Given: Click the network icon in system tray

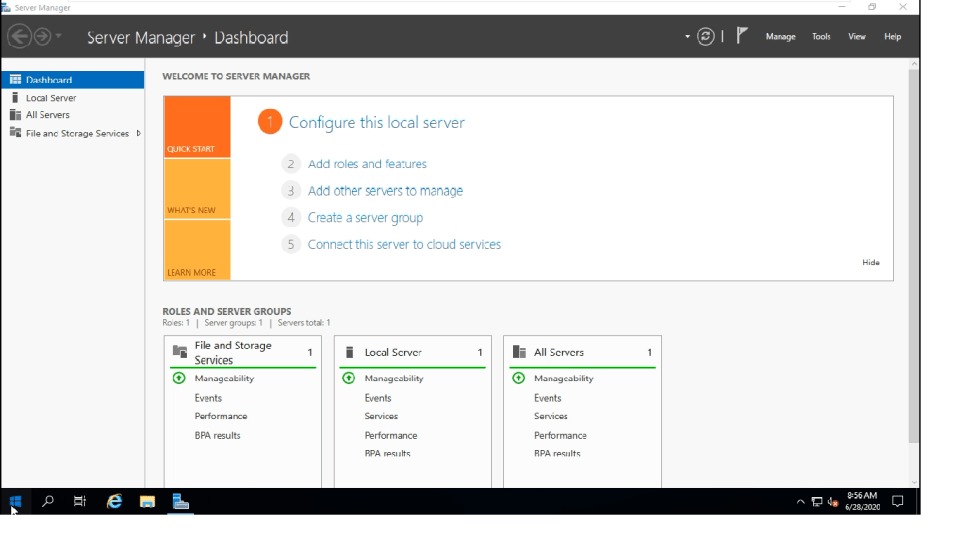Looking at the screenshot, I should [817, 502].
